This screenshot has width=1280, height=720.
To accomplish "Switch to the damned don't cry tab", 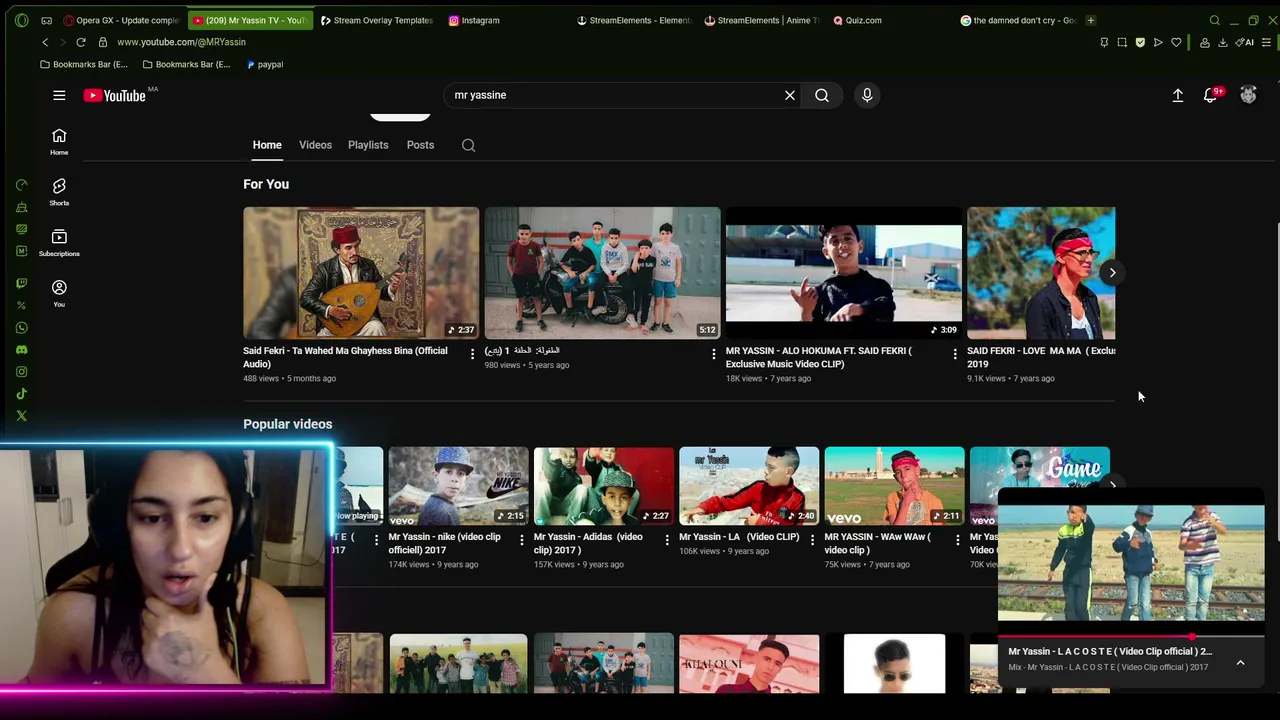I will tap(1018, 20).
